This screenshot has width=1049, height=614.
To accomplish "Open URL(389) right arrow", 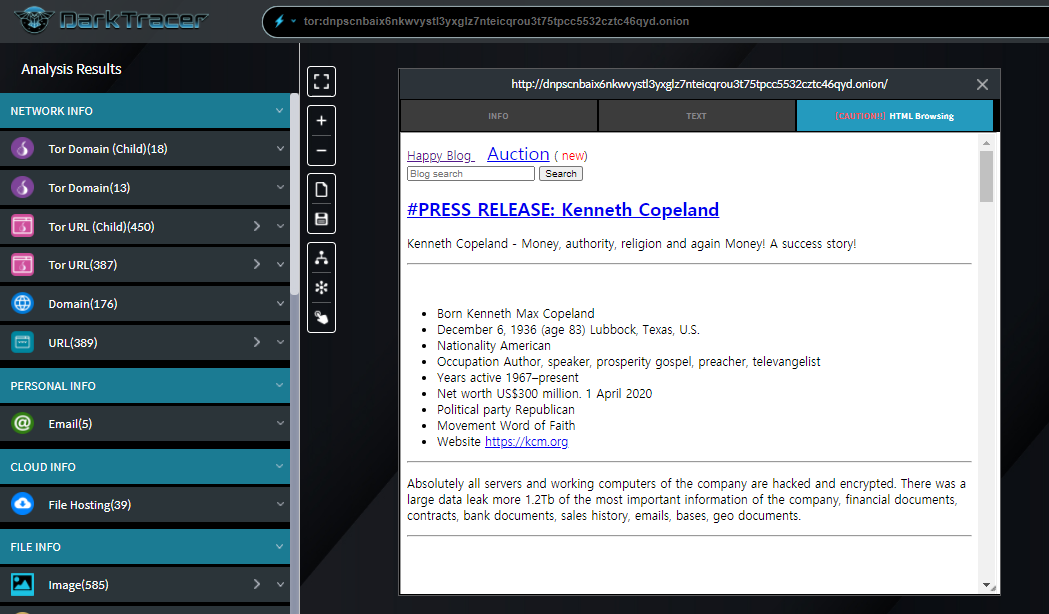I will 257,342.
